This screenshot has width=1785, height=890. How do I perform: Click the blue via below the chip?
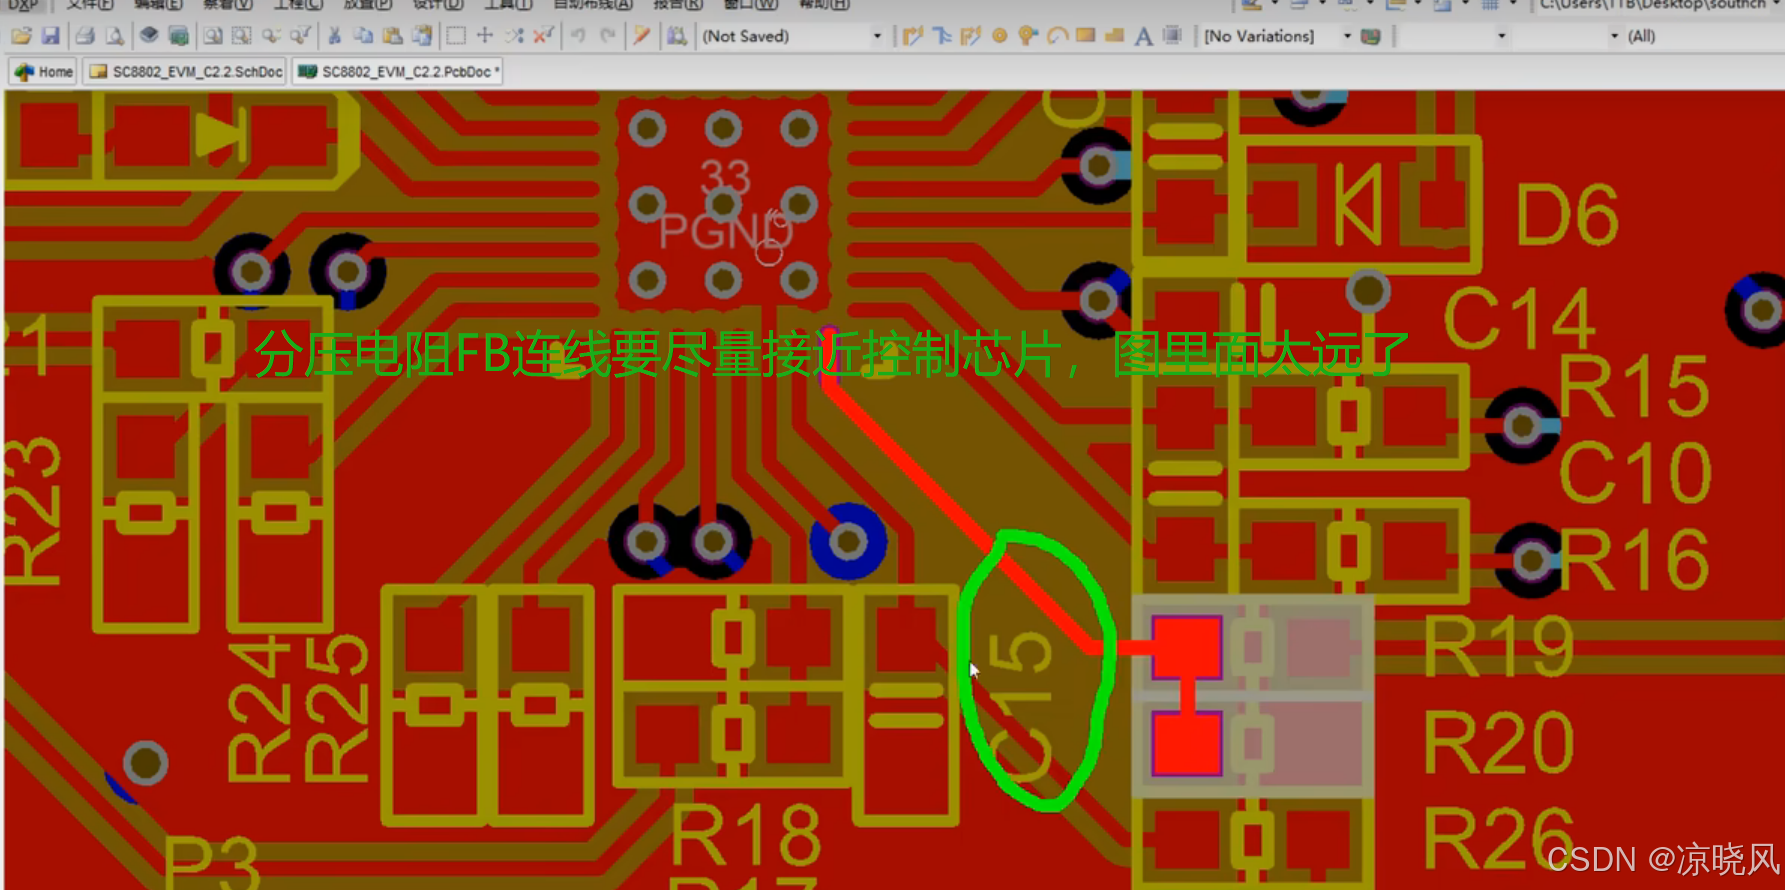point(848,542)
